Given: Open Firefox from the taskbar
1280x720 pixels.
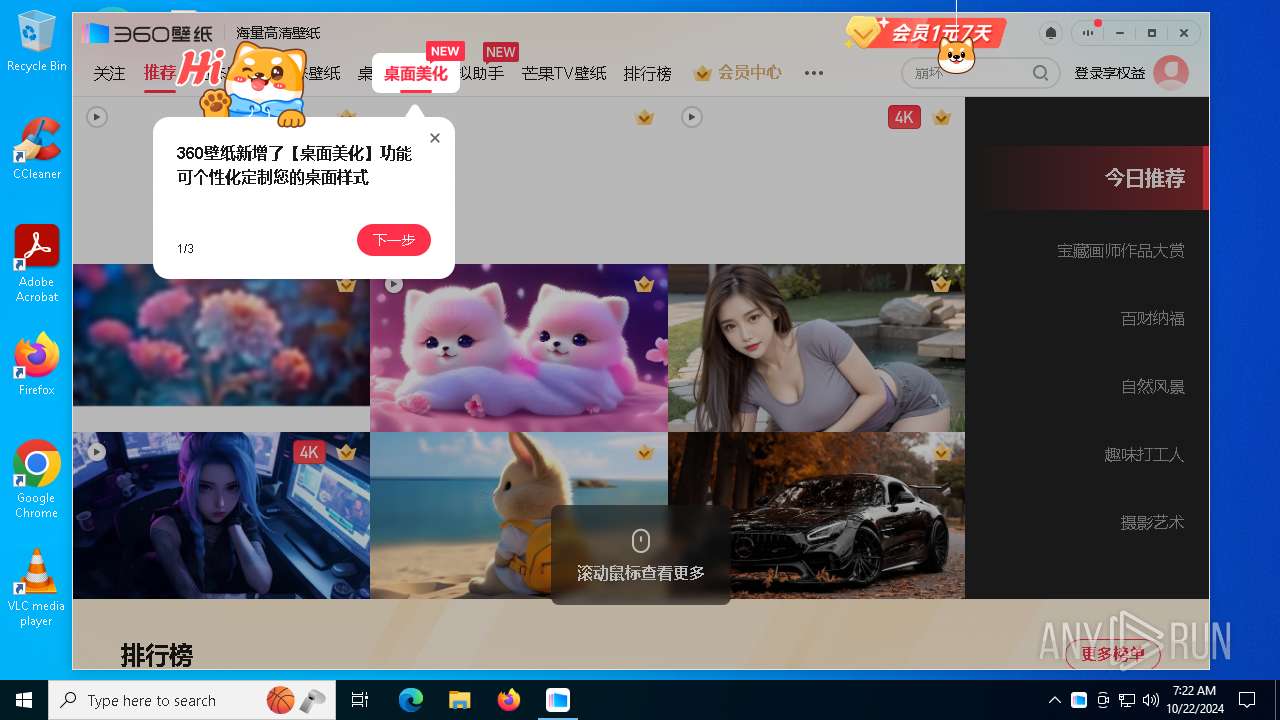Looking at the screenshot, I should (509, 700).
